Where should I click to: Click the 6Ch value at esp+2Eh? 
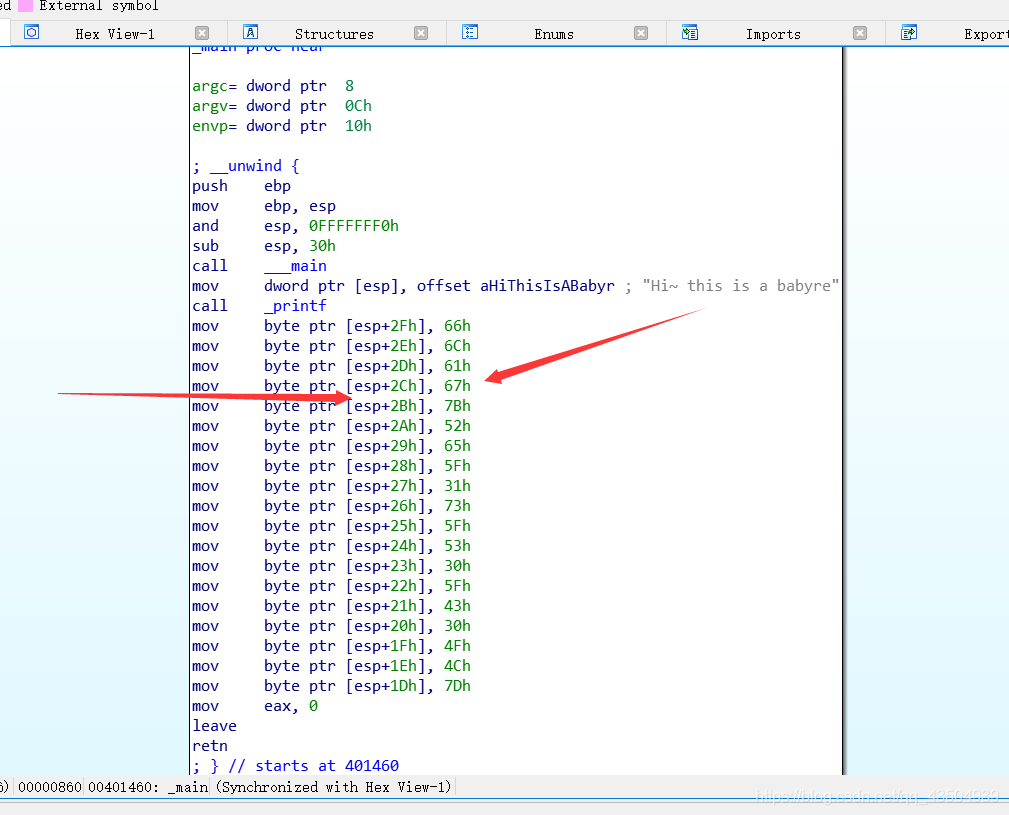pos(458,346)
